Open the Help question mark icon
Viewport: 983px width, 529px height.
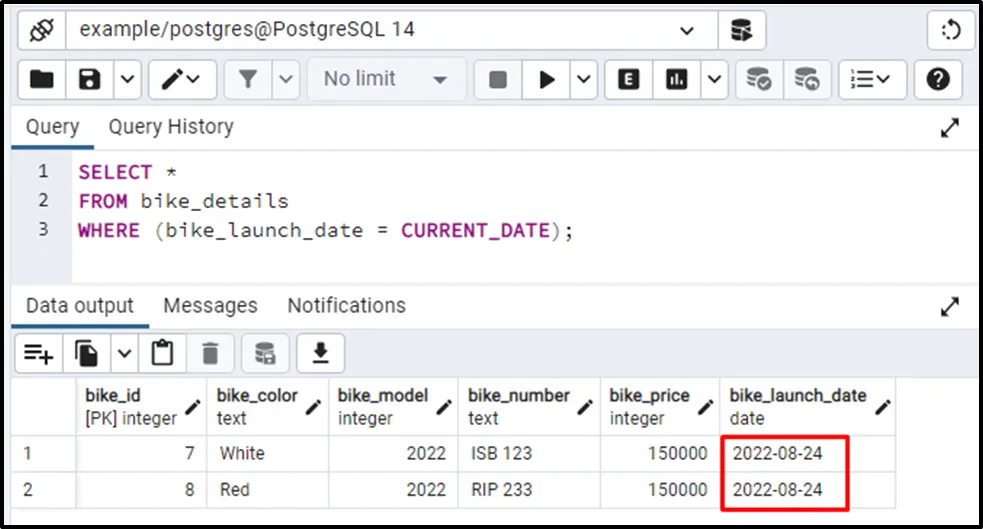pos(937,79)
